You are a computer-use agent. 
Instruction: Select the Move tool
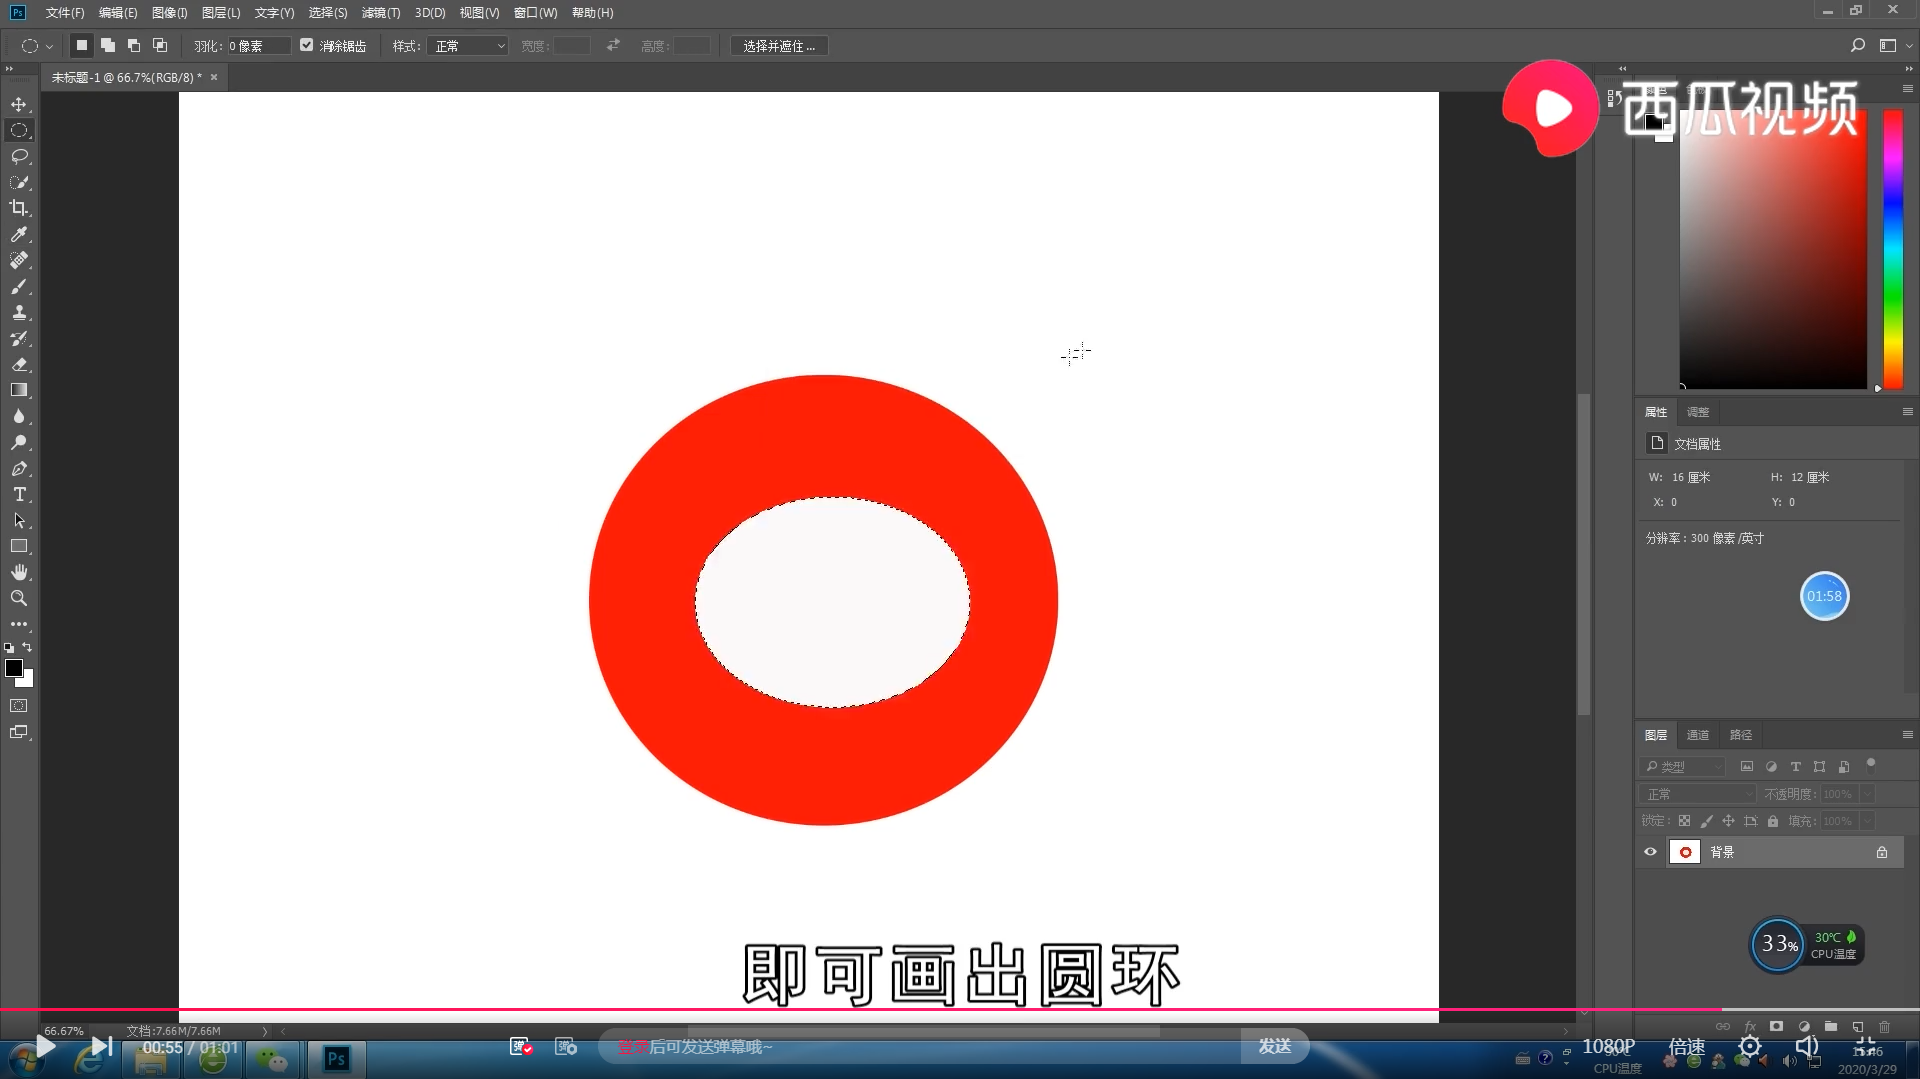pyautogui.click(x=20, y=104)
